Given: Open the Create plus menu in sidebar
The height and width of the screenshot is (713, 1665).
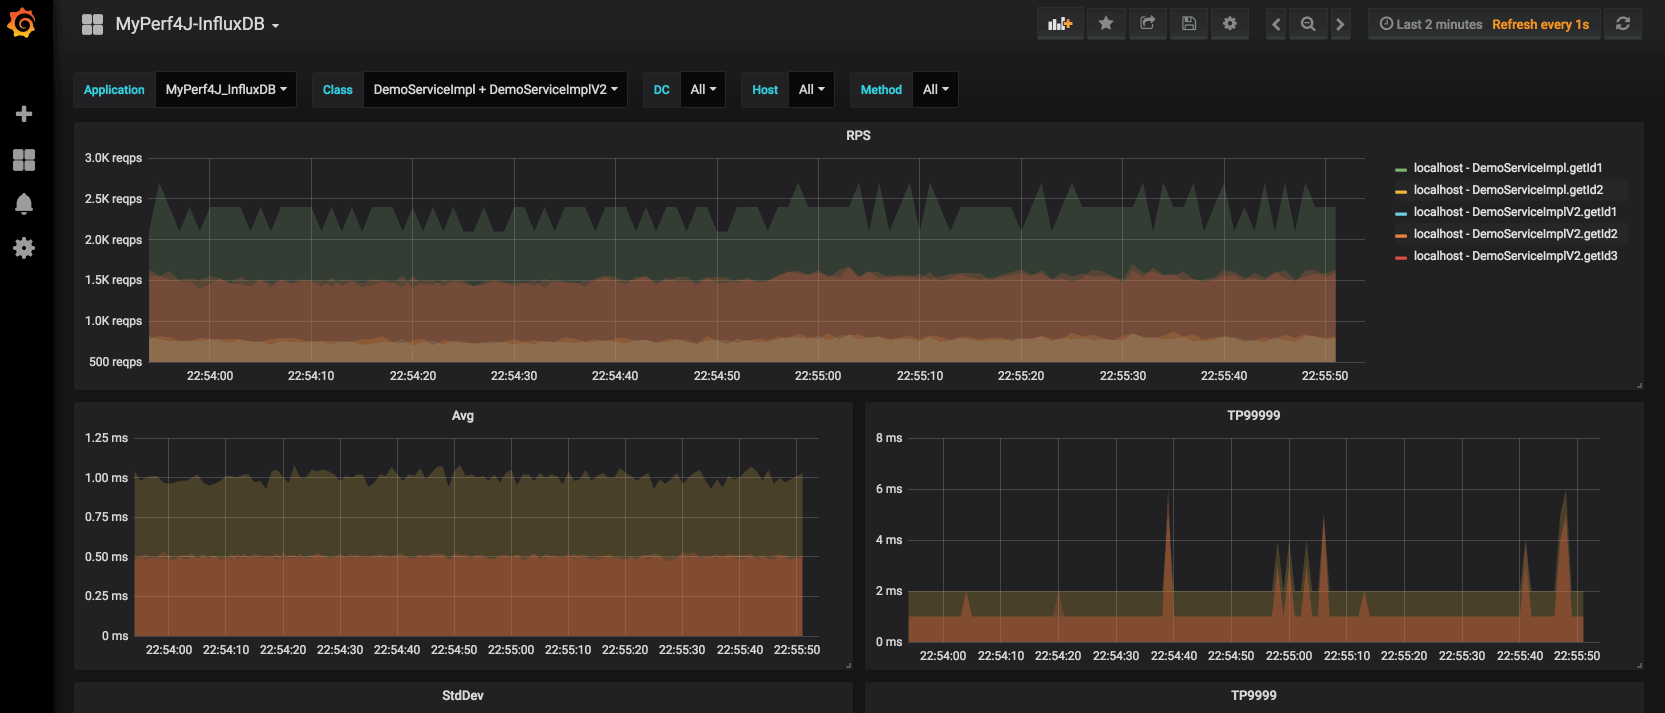Looking at the screenshot, I should (x=24, y=114).
